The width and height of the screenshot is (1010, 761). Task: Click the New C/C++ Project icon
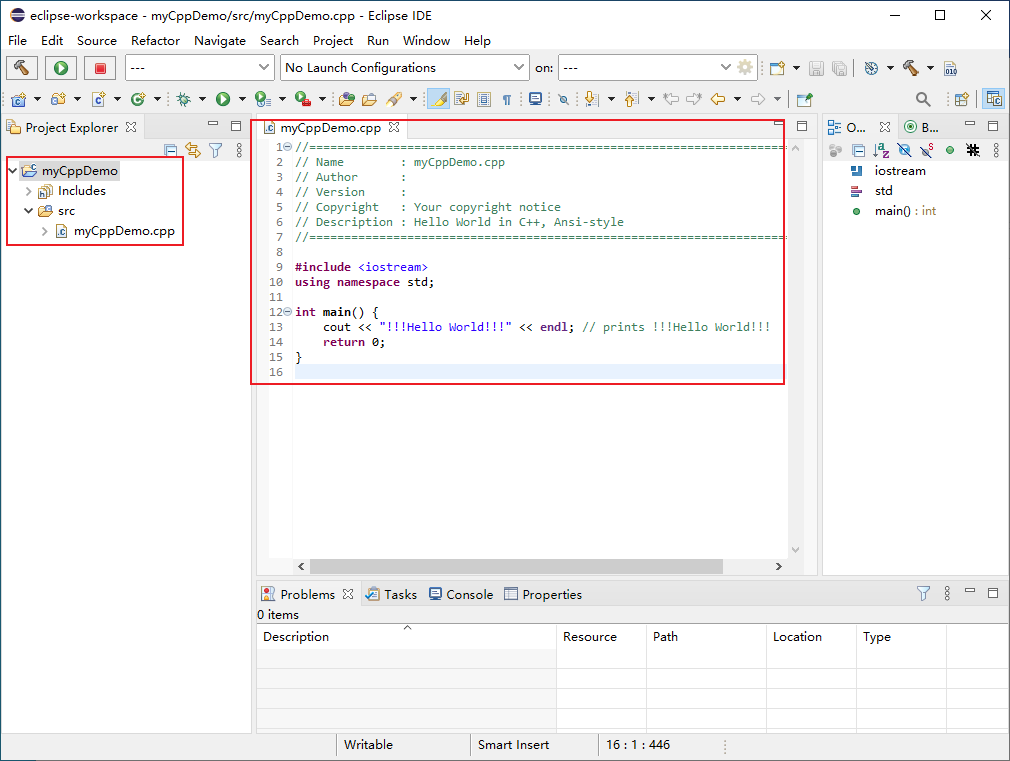point(19,99)
